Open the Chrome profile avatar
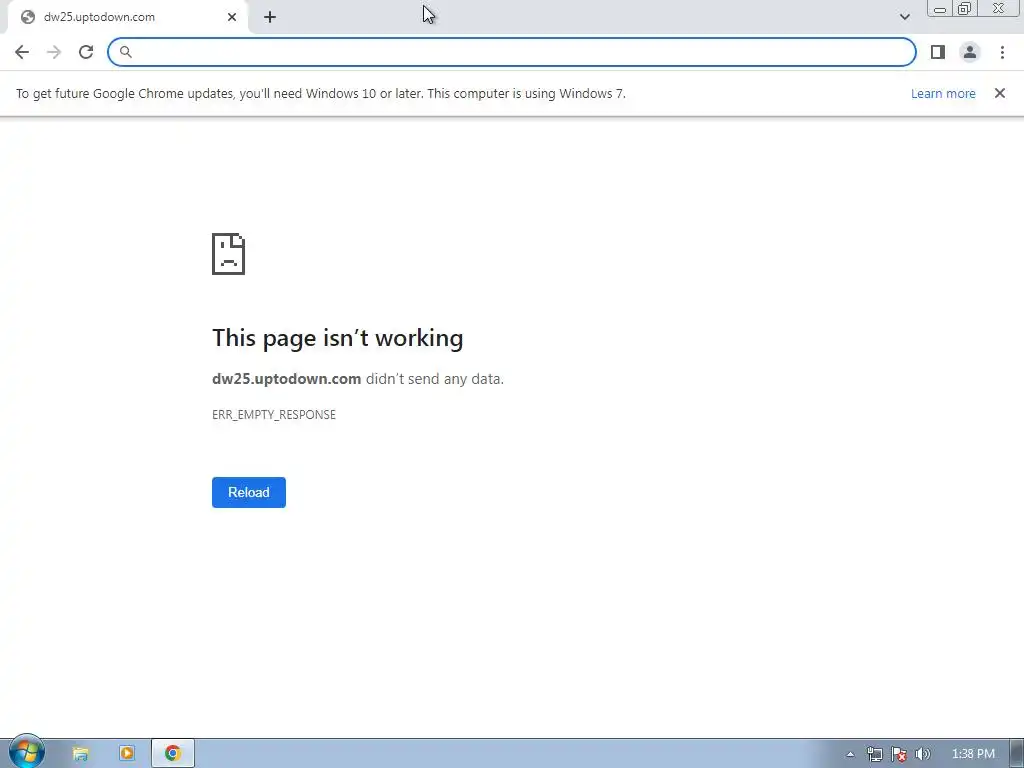The image size is (1024, 768). pyautogui.click(x=970, y=52)
